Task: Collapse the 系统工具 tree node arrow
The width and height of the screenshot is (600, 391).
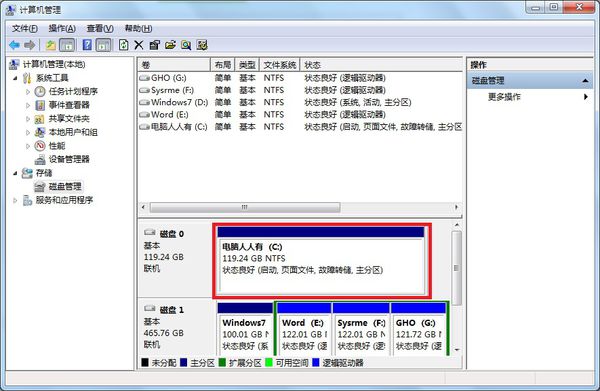Action: [x=15, y=78]
